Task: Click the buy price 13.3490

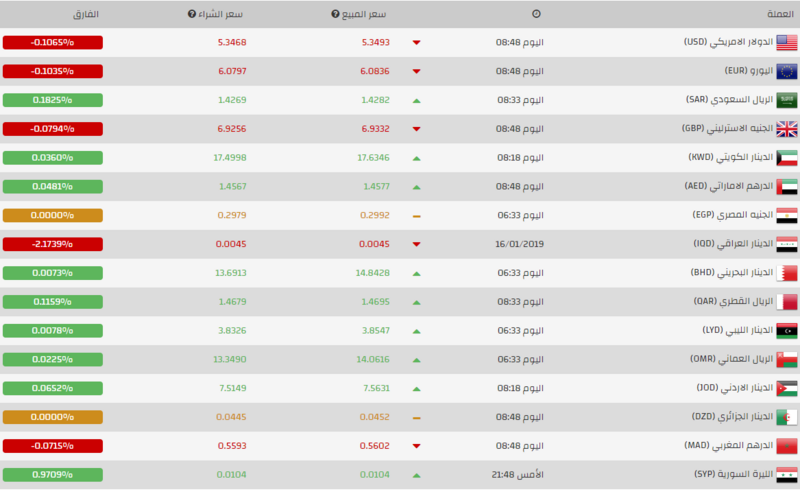Action: point(230,360)
